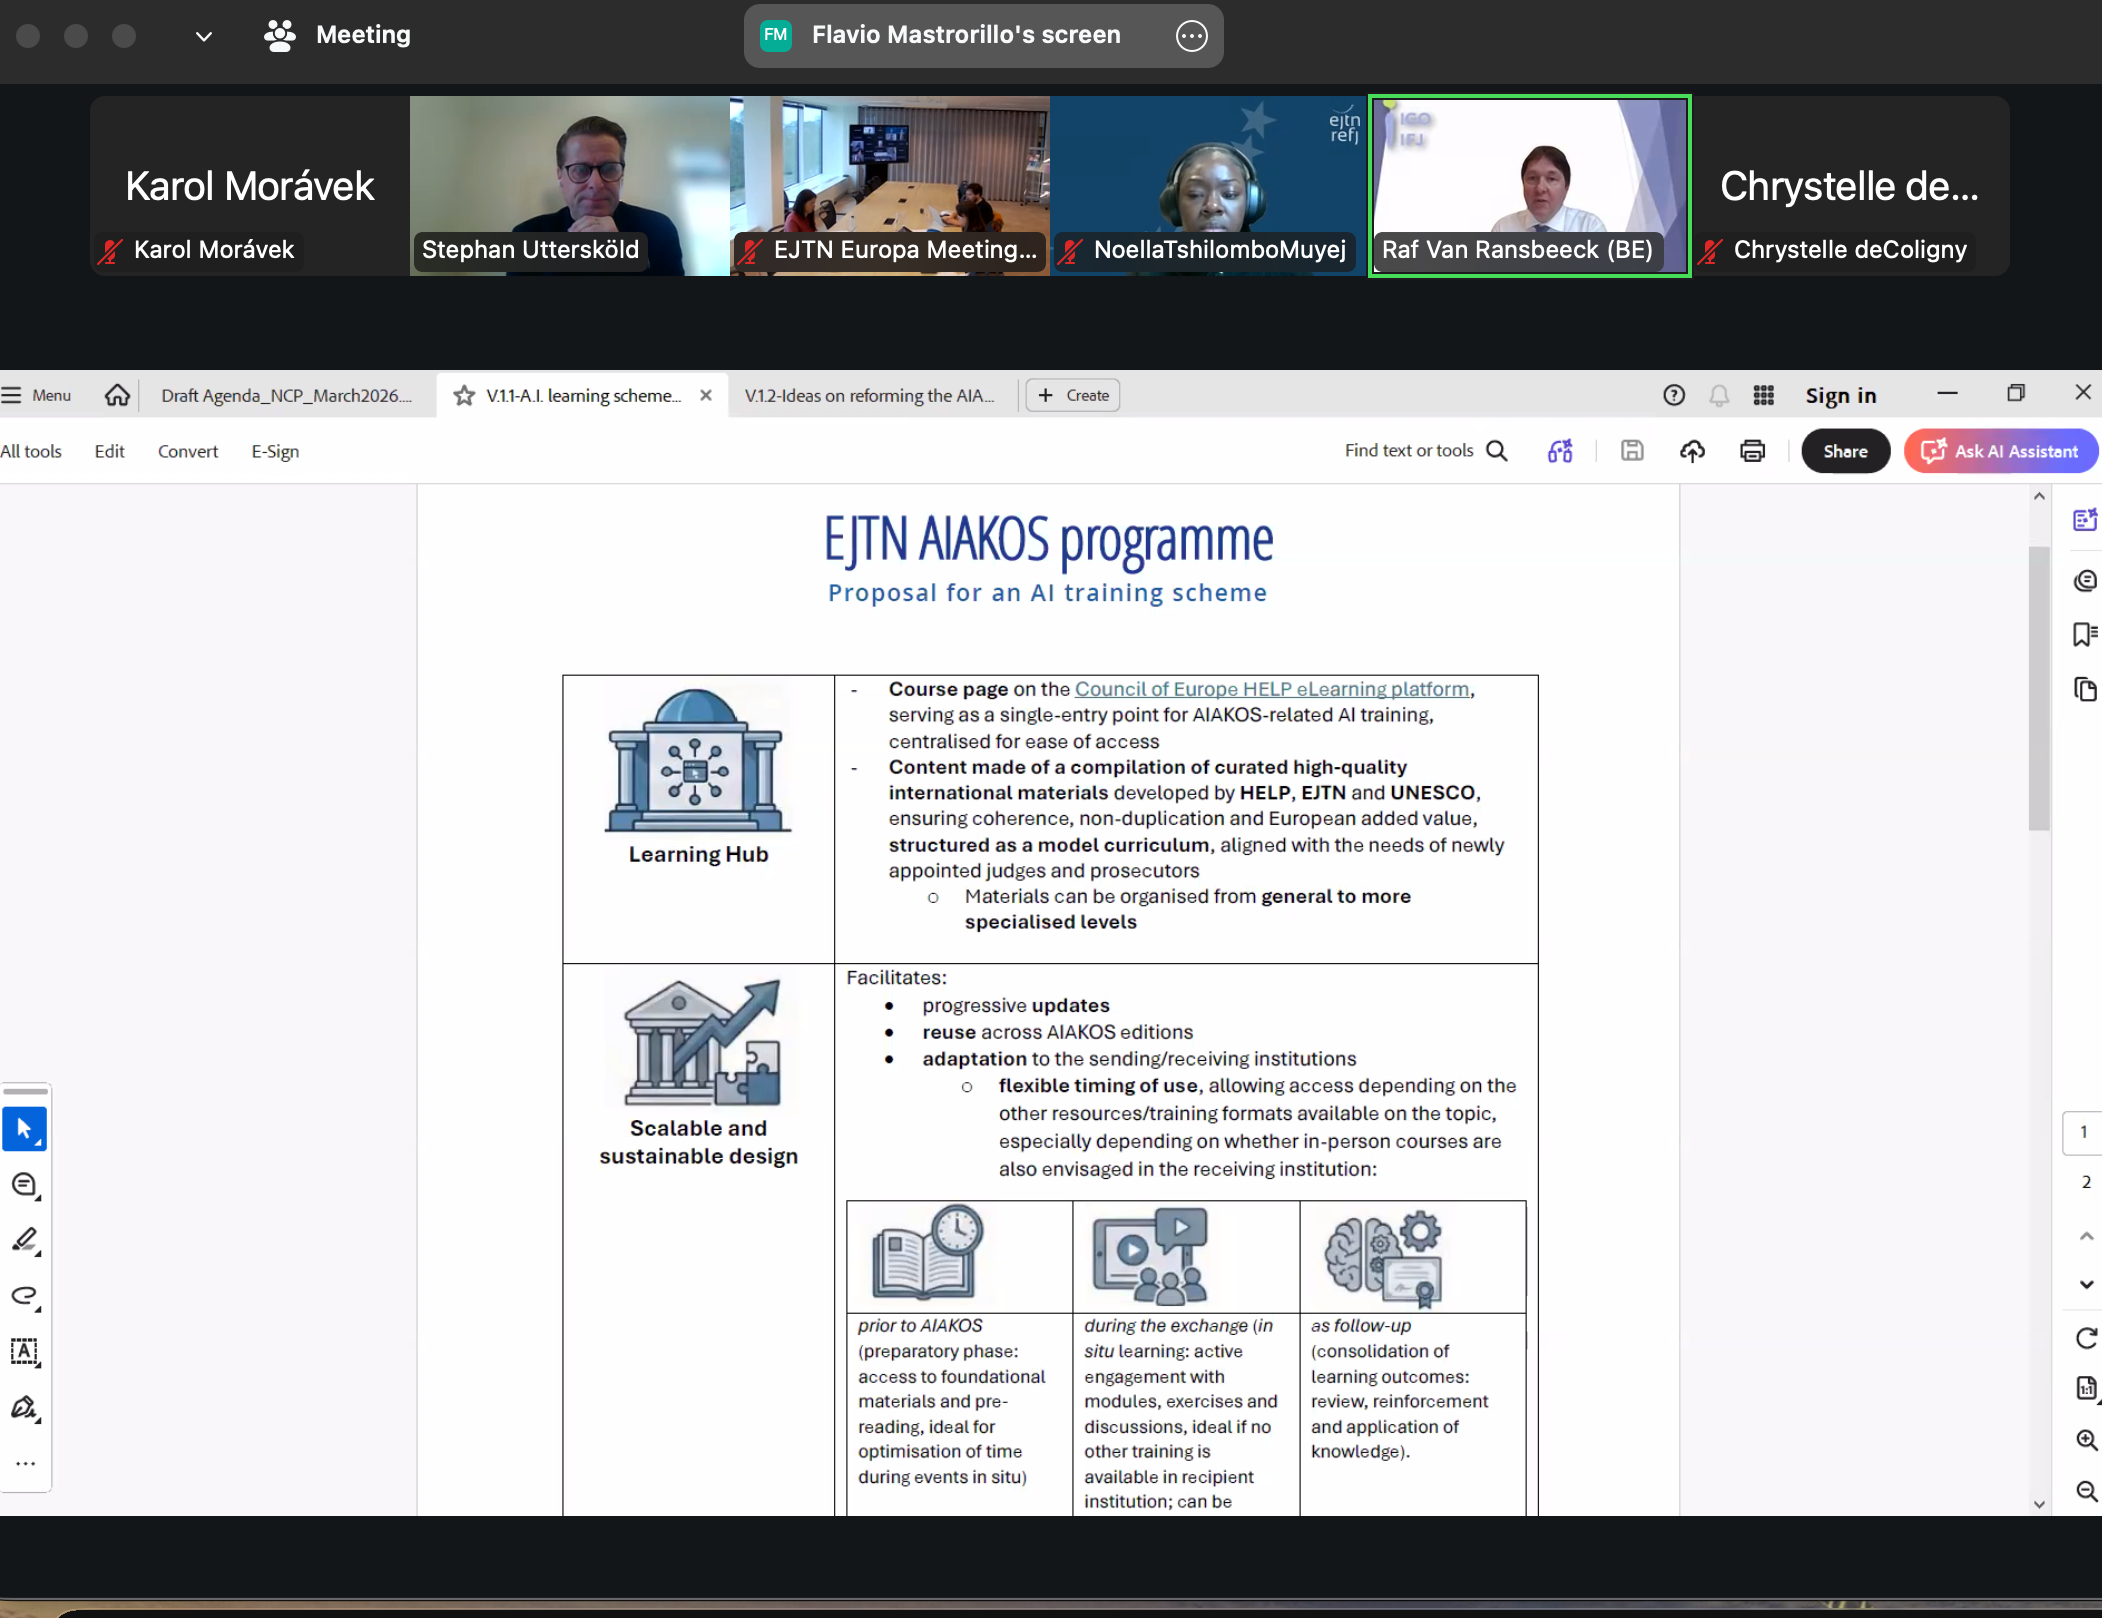Select the highlighter pen tool

pos(25,1241)
